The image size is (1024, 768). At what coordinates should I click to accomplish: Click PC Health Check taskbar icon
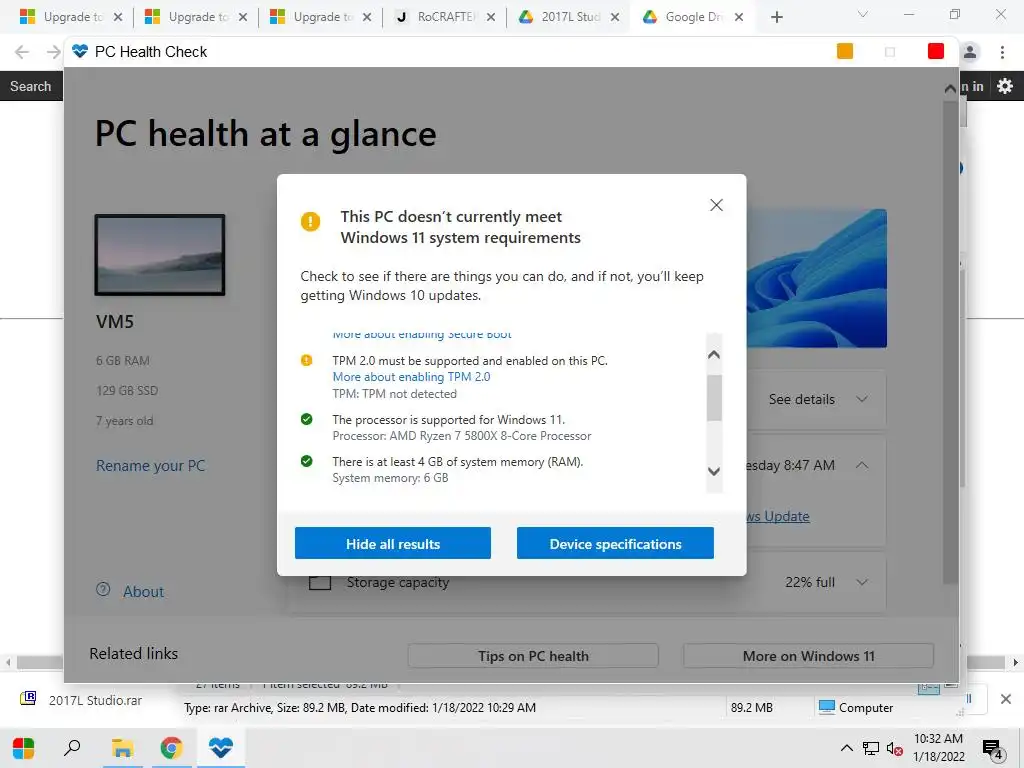(221, 748)
